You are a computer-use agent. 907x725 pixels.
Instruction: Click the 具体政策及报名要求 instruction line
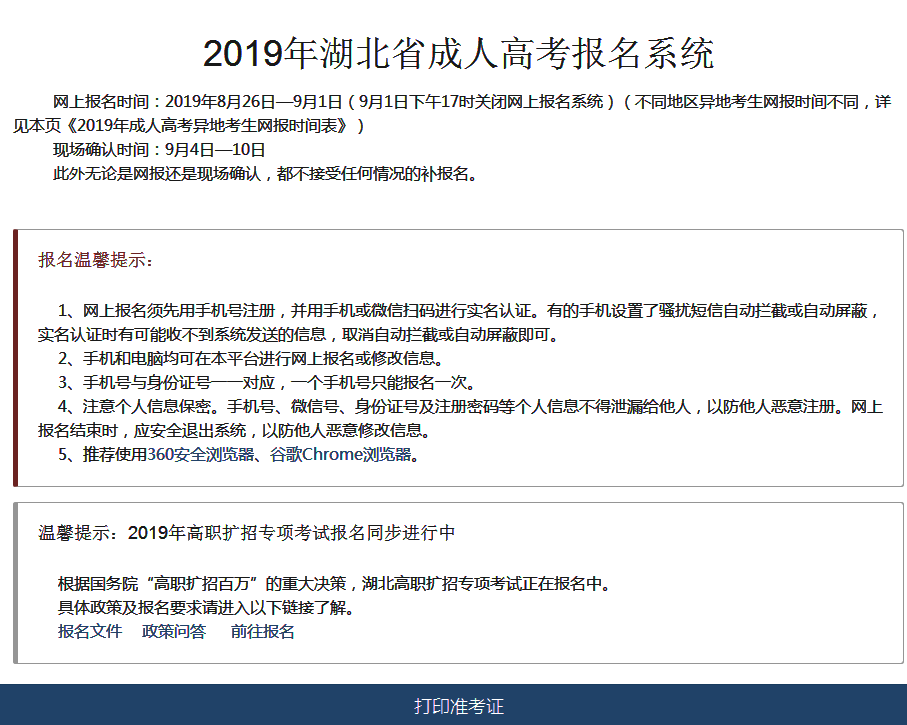click(206, 608)
